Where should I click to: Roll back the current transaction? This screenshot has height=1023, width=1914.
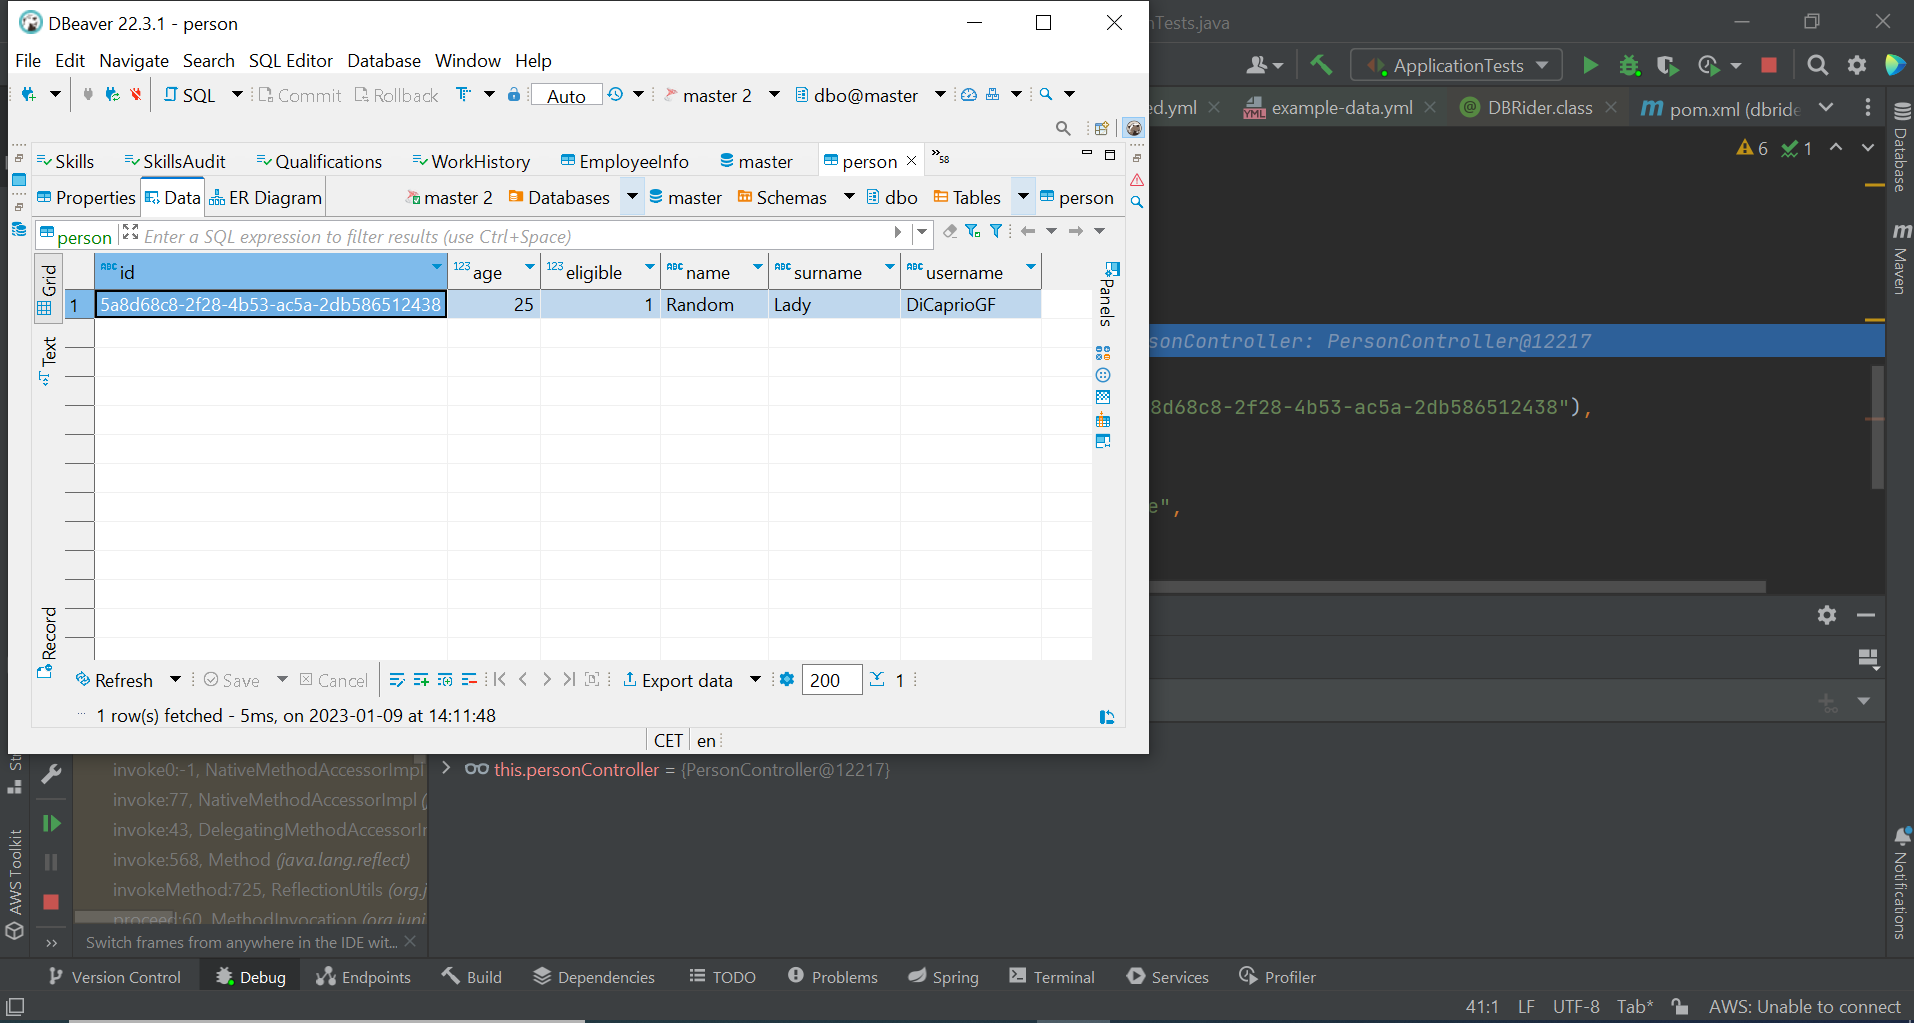tap(396, 95)
